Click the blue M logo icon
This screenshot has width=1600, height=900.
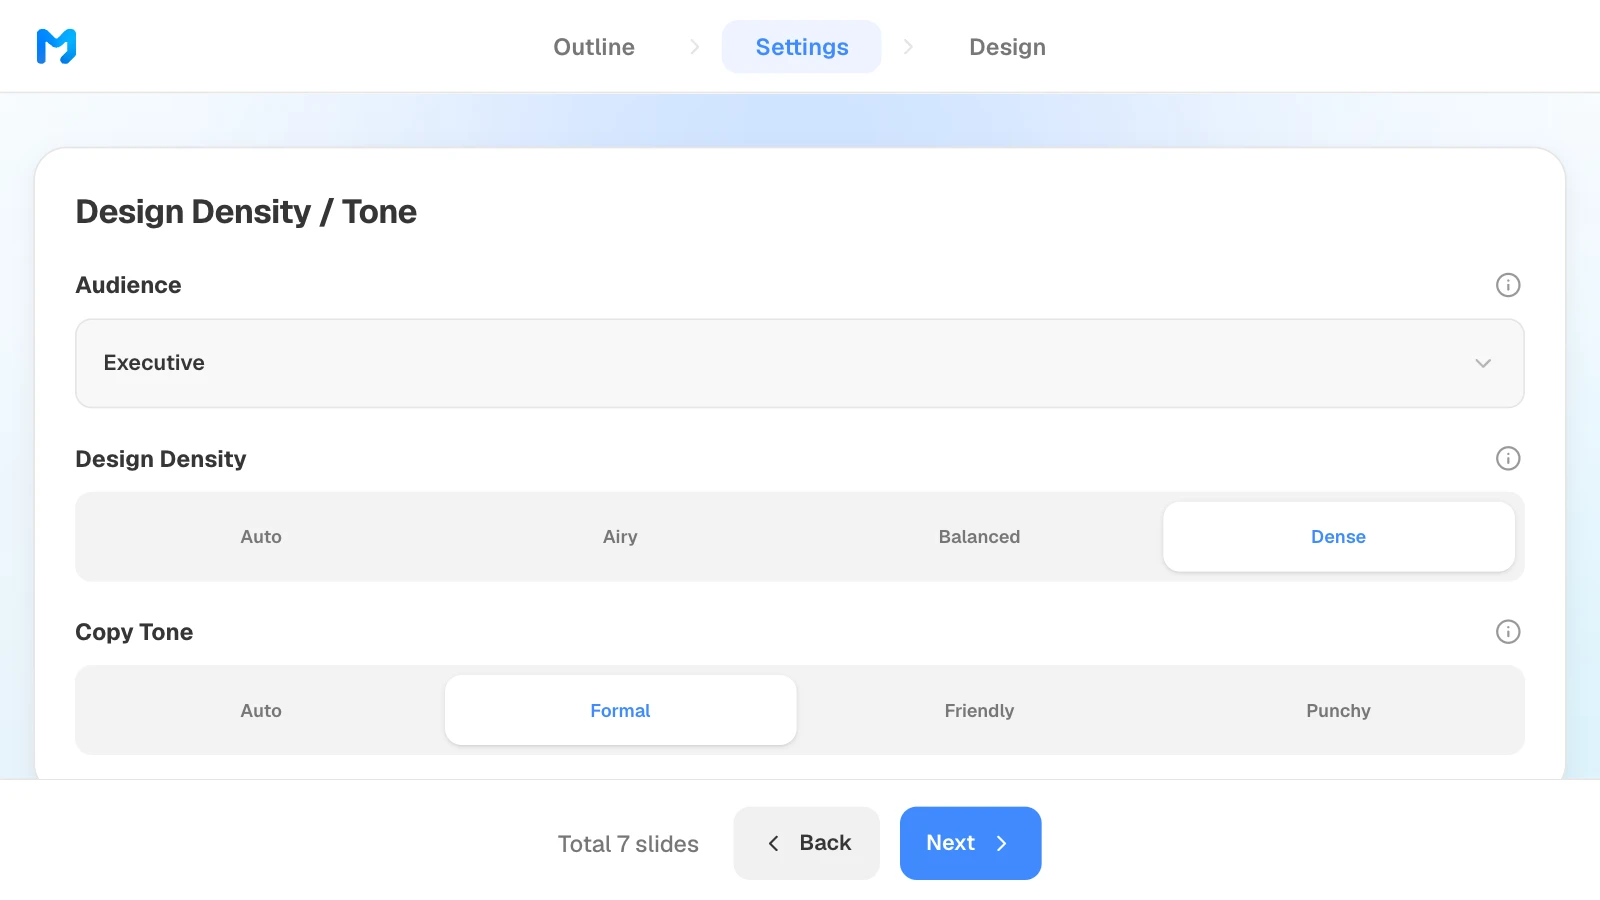[x=56, y=46]
